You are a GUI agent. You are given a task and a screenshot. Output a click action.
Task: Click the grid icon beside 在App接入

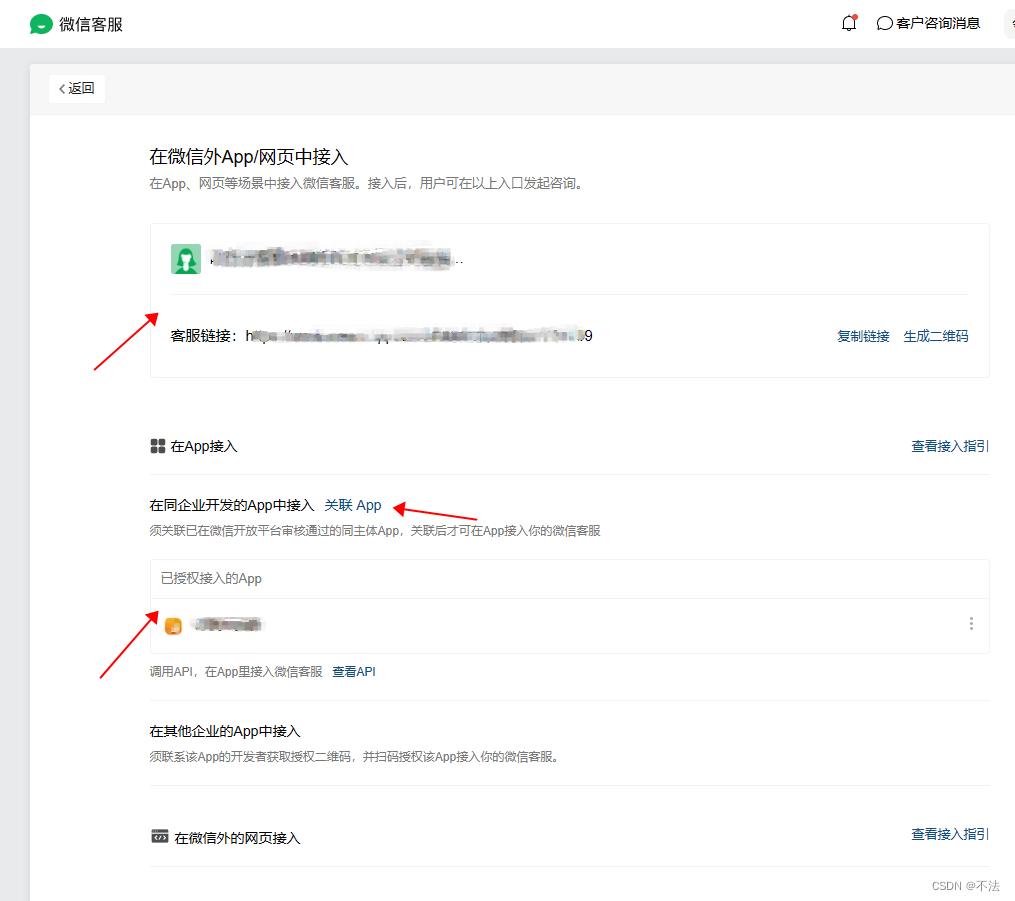click(158, 446)
